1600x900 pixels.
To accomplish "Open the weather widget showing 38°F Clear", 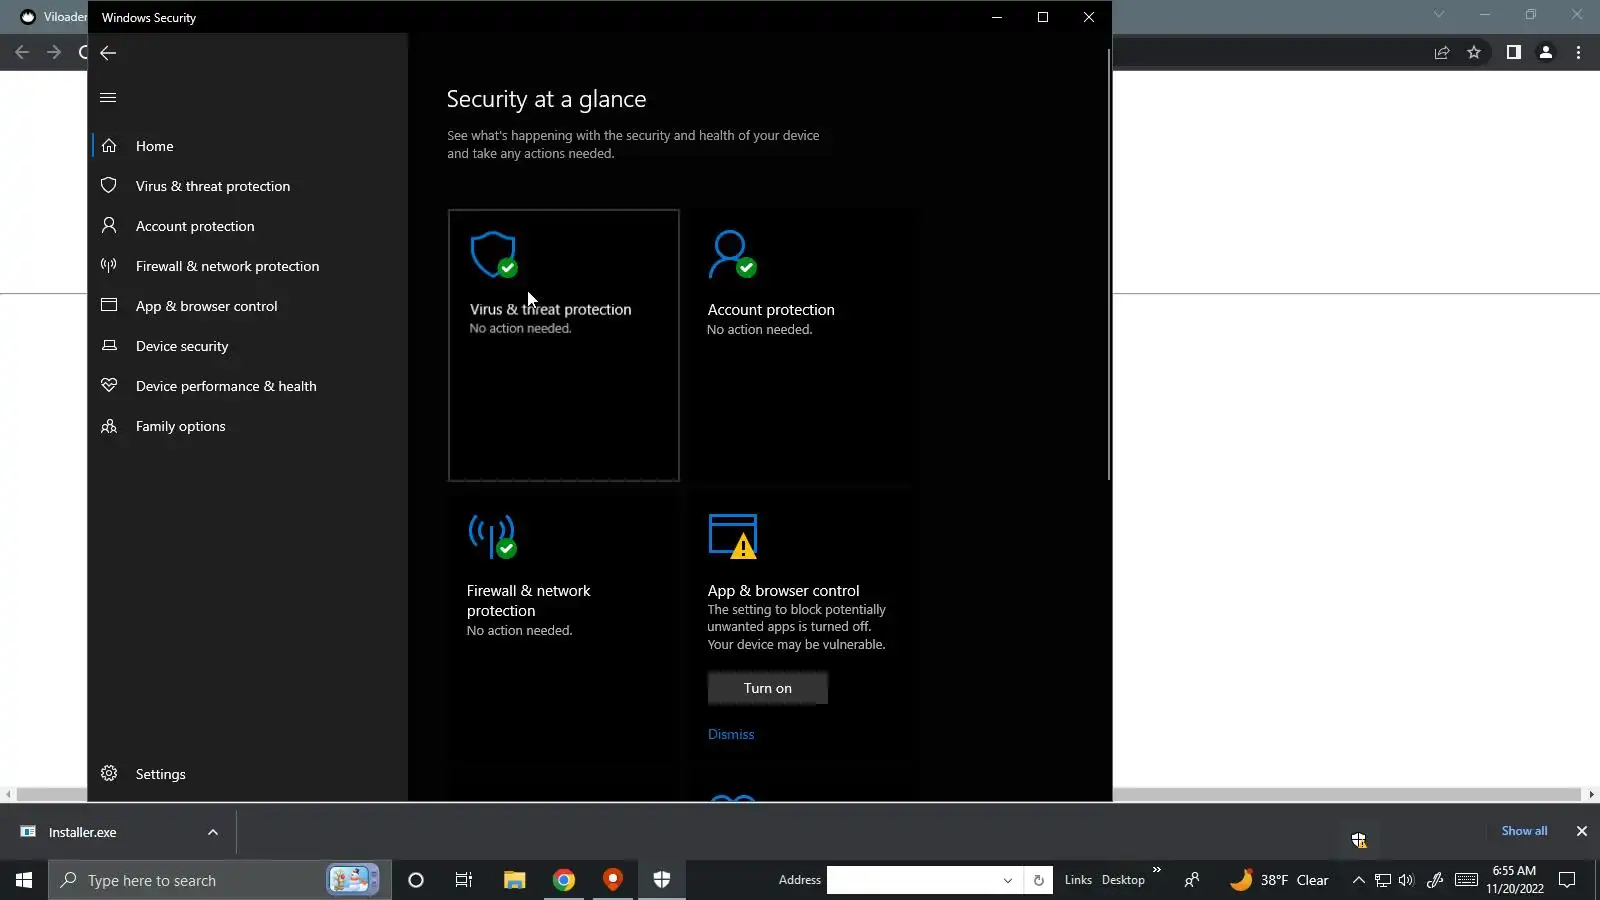I will (1280, 880).
